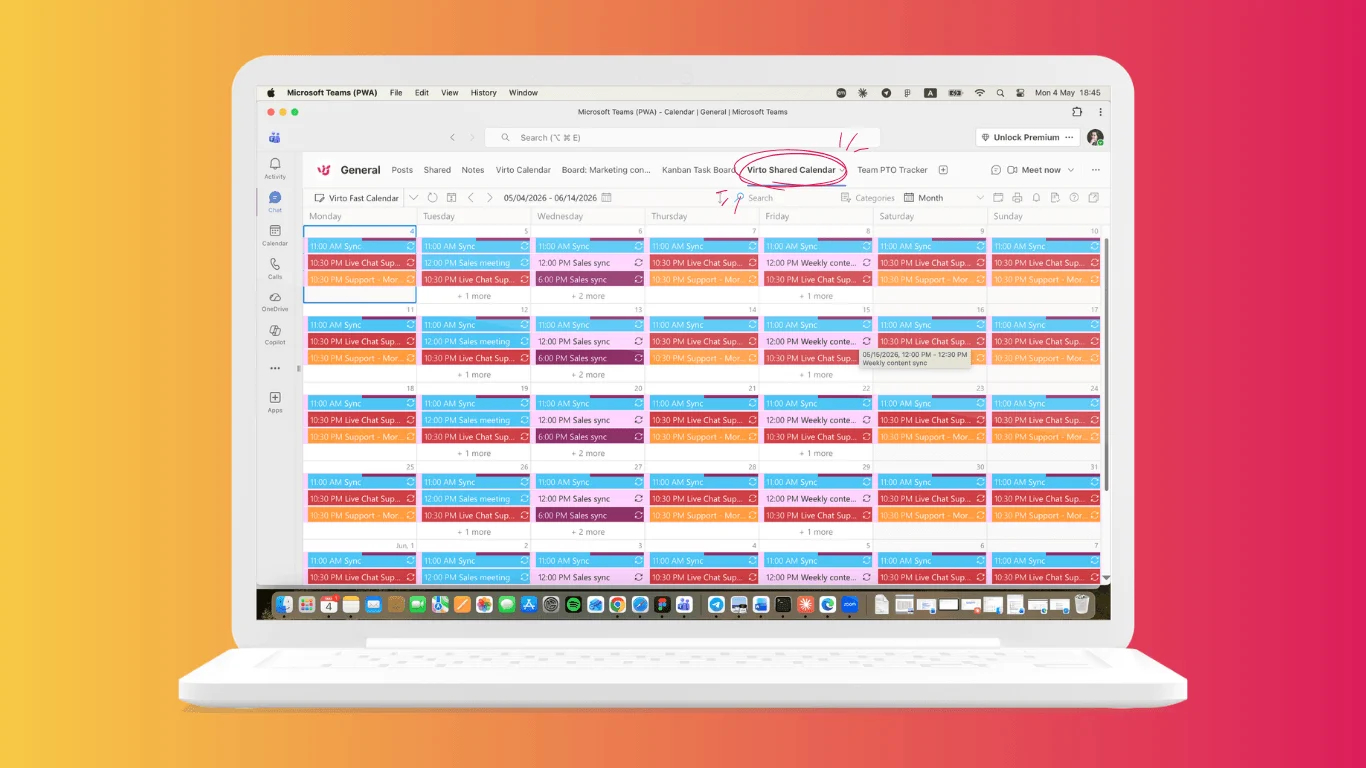This screenshot has width=1366, height=768.
Task: Open the History menu
Action: point(483,93)
